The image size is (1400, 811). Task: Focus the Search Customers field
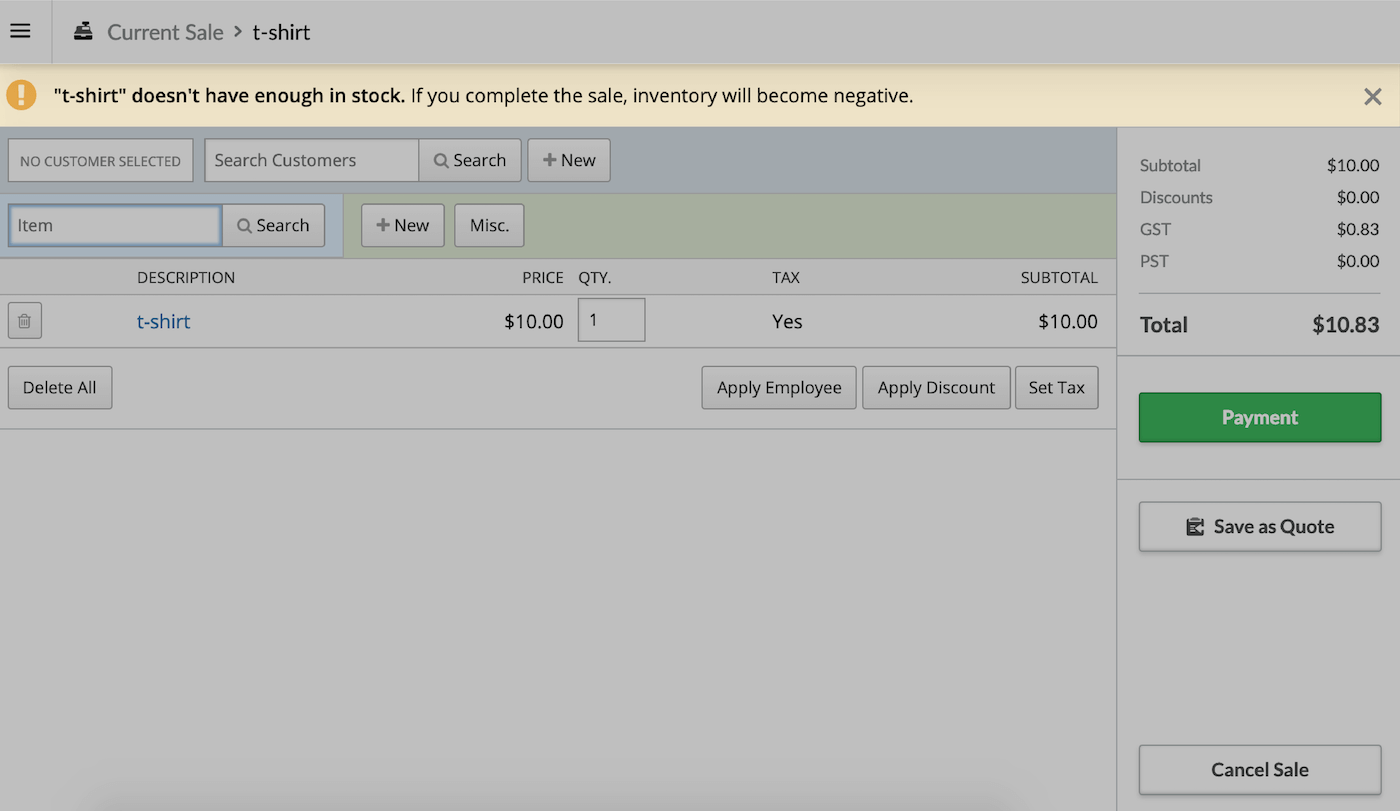click(311, 160)
